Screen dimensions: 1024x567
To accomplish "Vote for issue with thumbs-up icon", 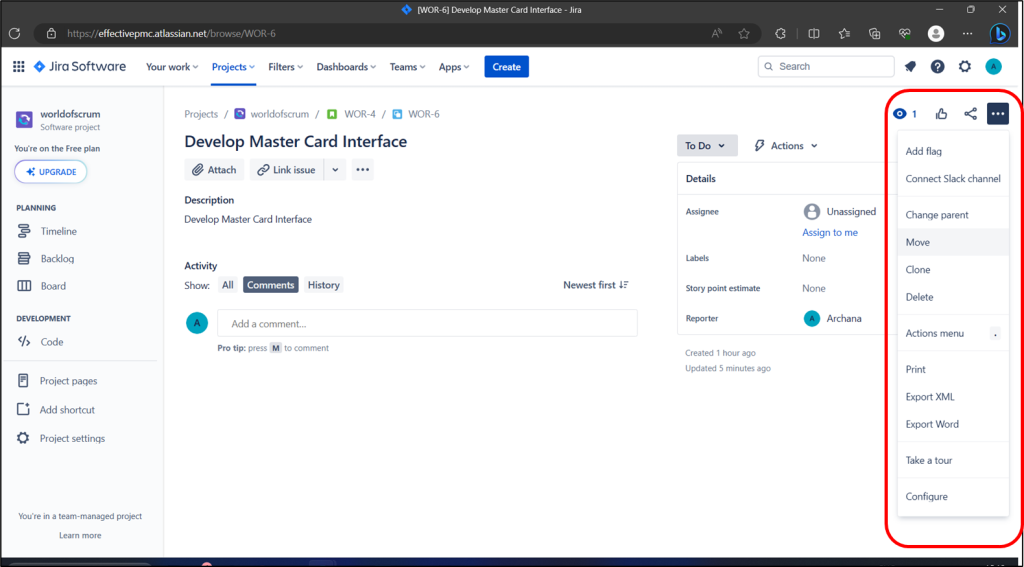I will [x=941, y=114].
